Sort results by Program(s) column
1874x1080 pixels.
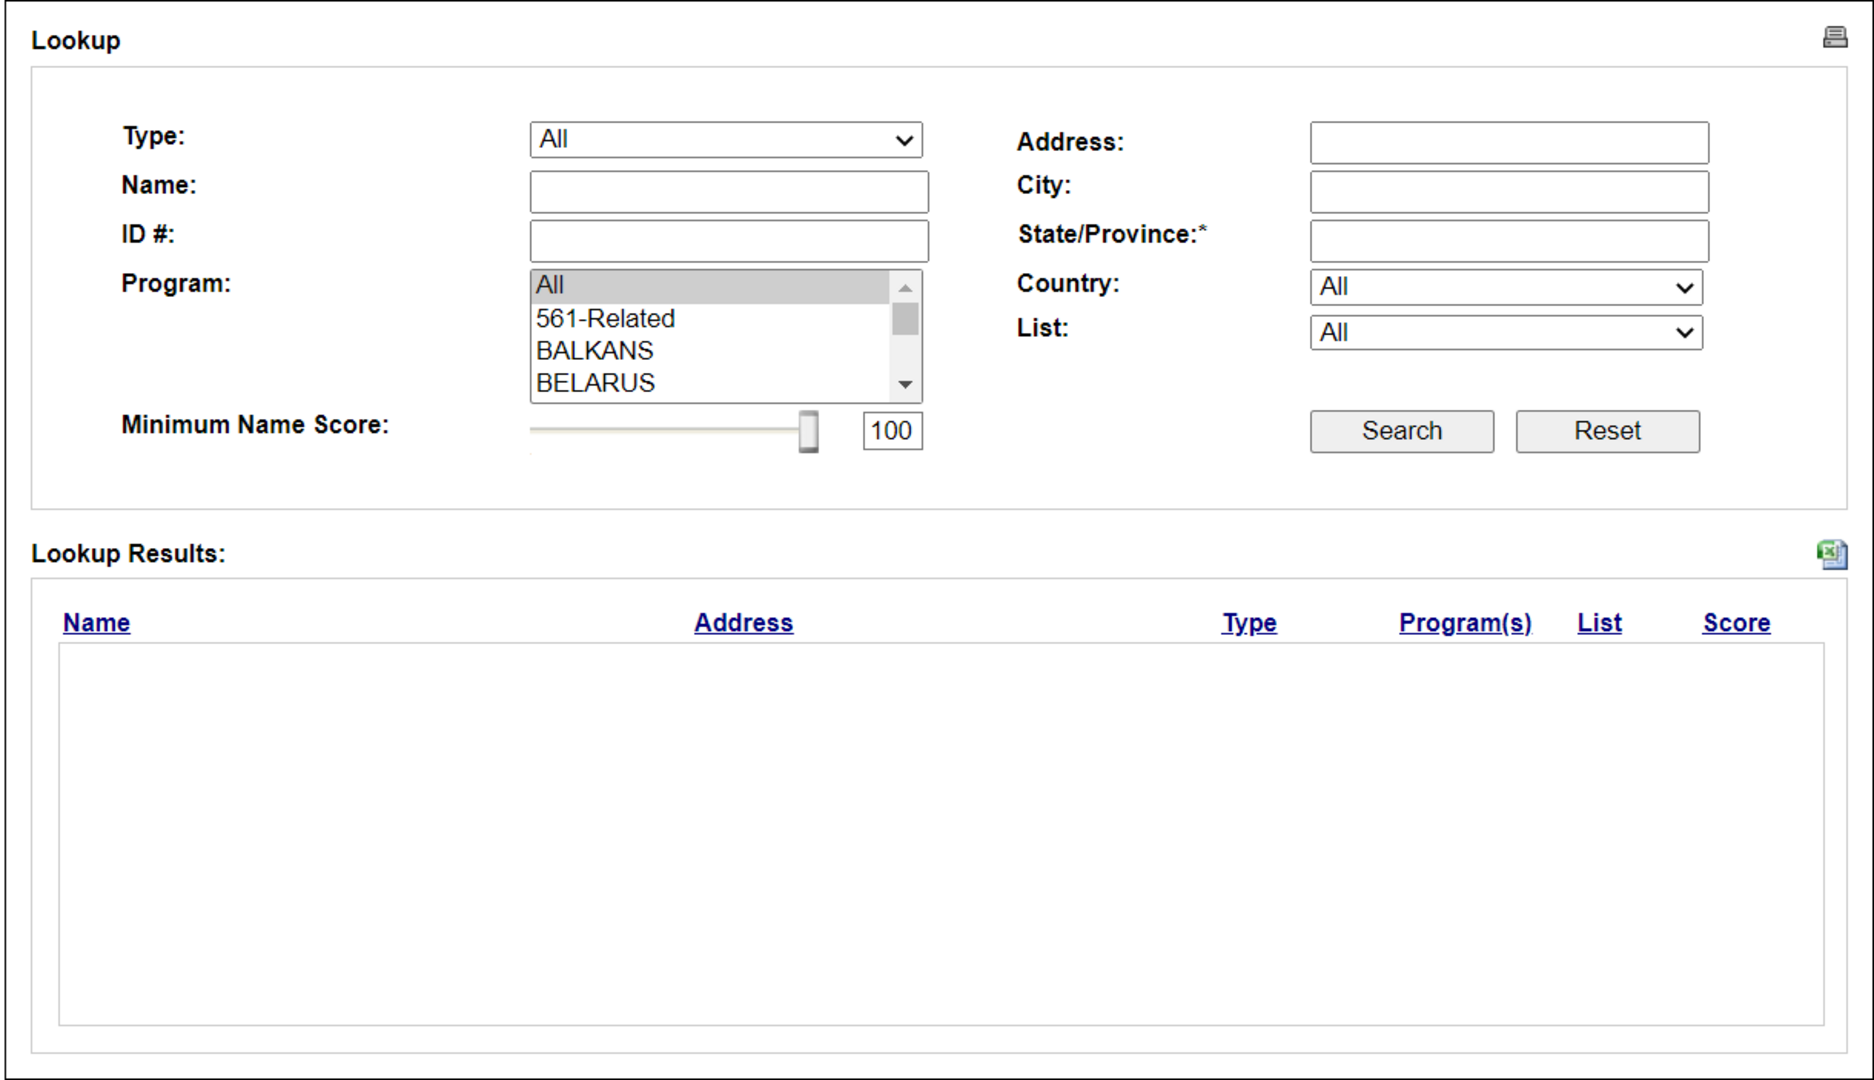click(x=1465, y=623)
